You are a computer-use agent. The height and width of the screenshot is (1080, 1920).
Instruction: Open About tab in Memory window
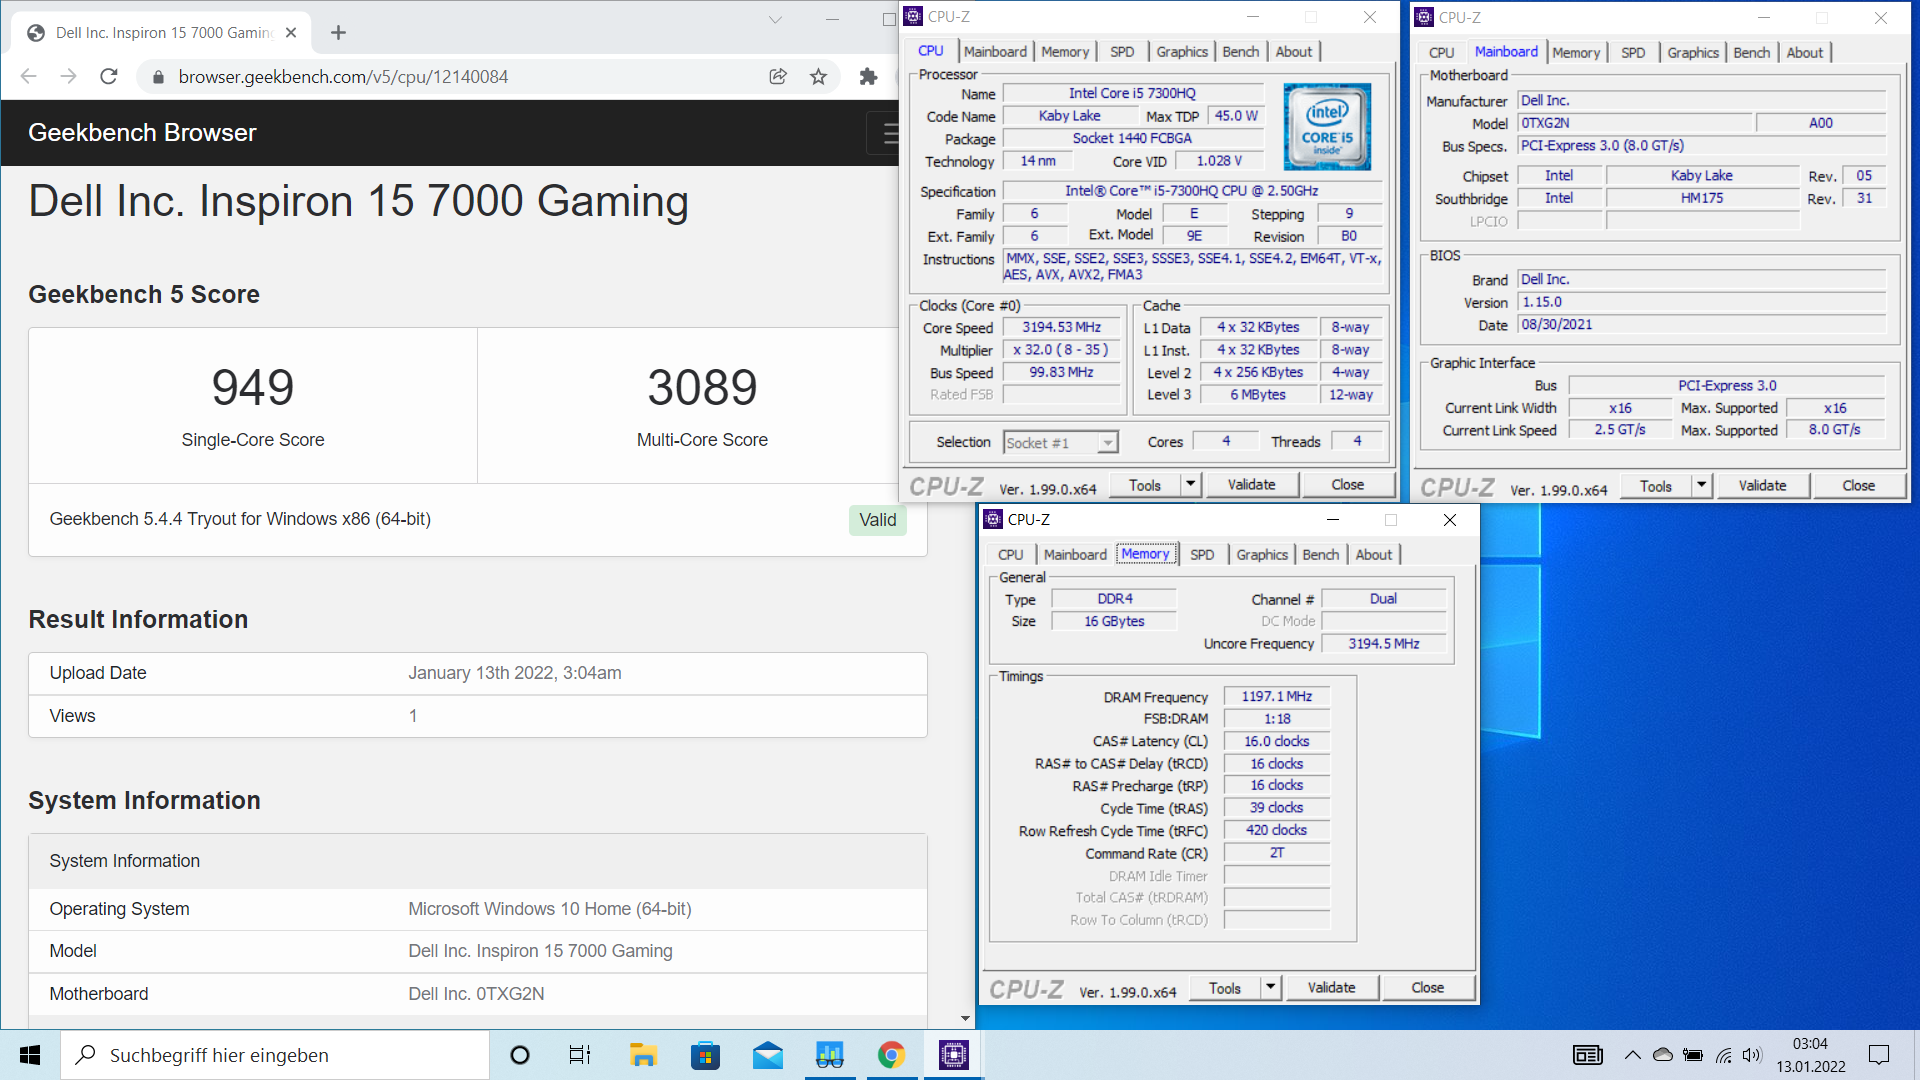pyautogui.click(x=1374, y=555)
